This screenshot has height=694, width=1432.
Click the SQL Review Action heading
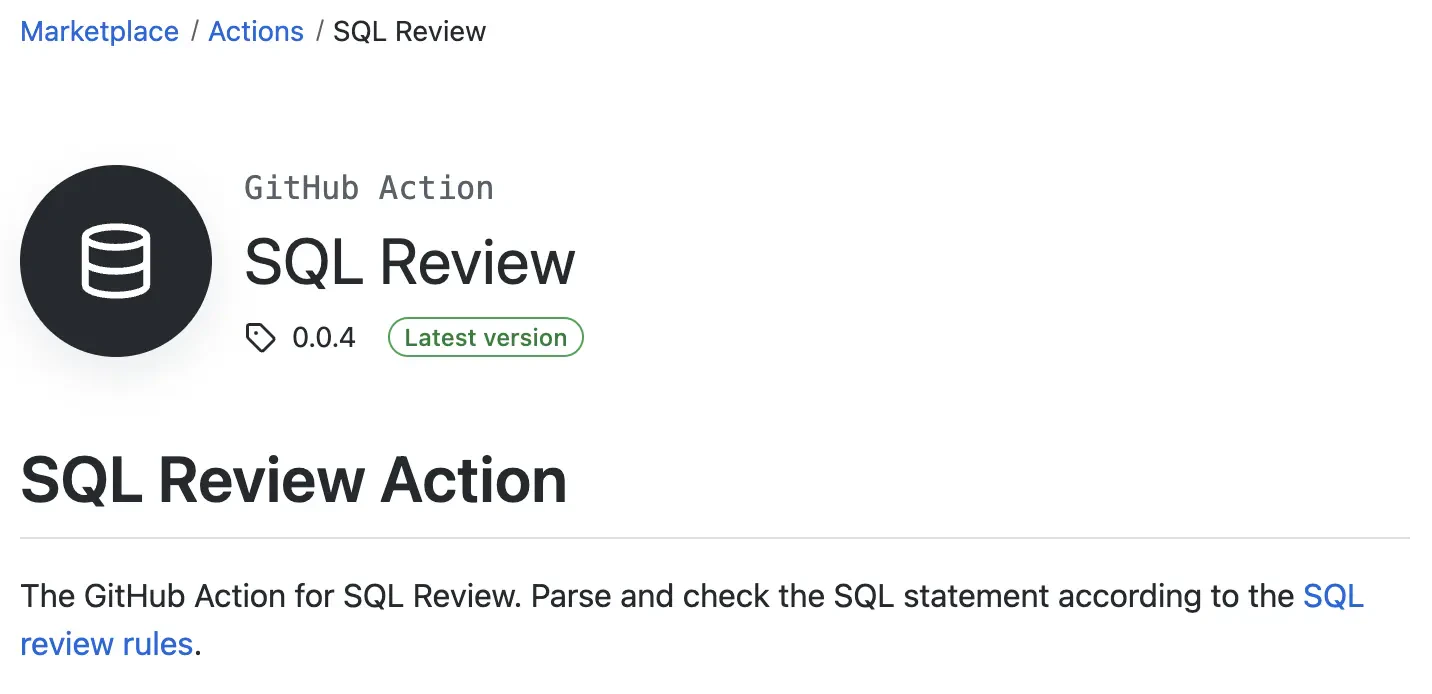click(294, 480)
